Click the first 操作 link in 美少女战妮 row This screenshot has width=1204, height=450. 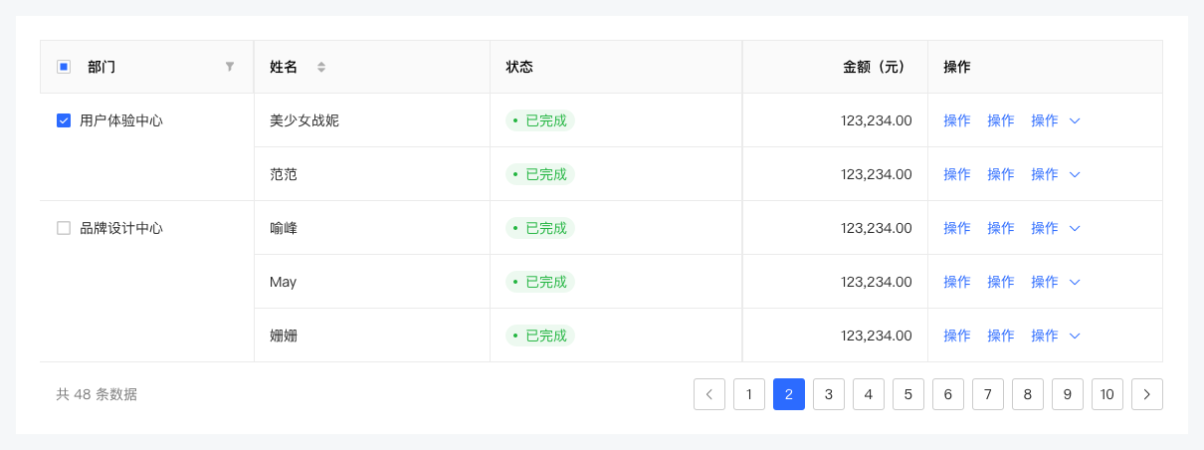coord(957,121)
